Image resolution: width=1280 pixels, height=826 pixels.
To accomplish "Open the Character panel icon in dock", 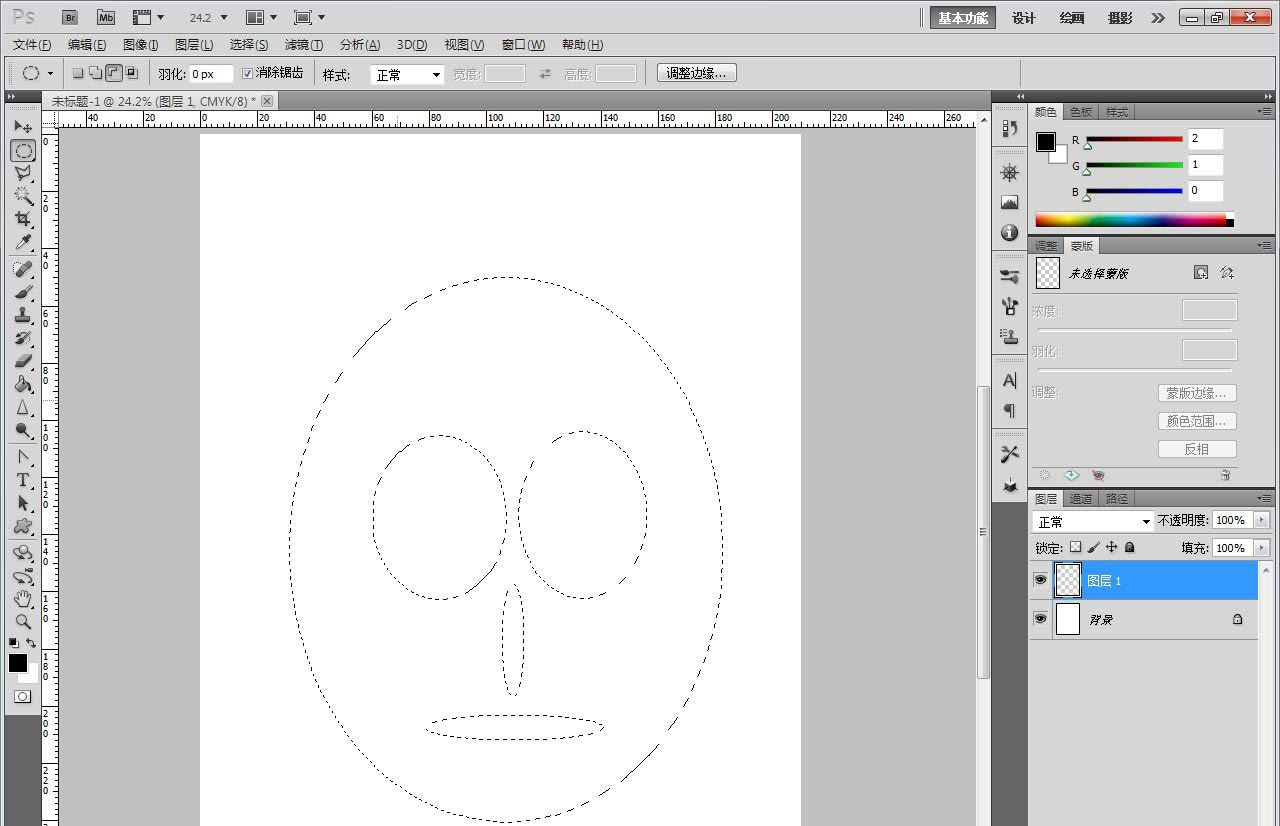I will click(x=1009, y=380).
